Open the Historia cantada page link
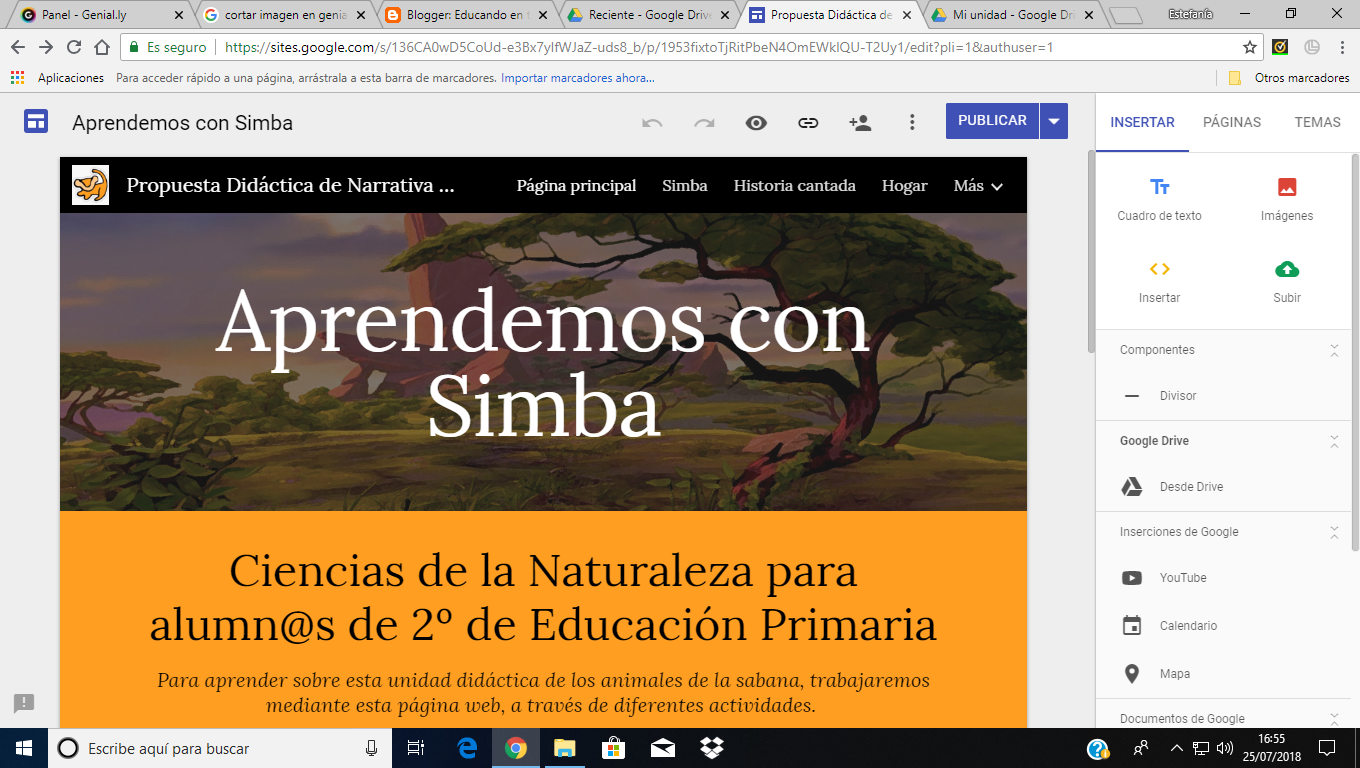The image size is (1360, 768). pos(795,186)
